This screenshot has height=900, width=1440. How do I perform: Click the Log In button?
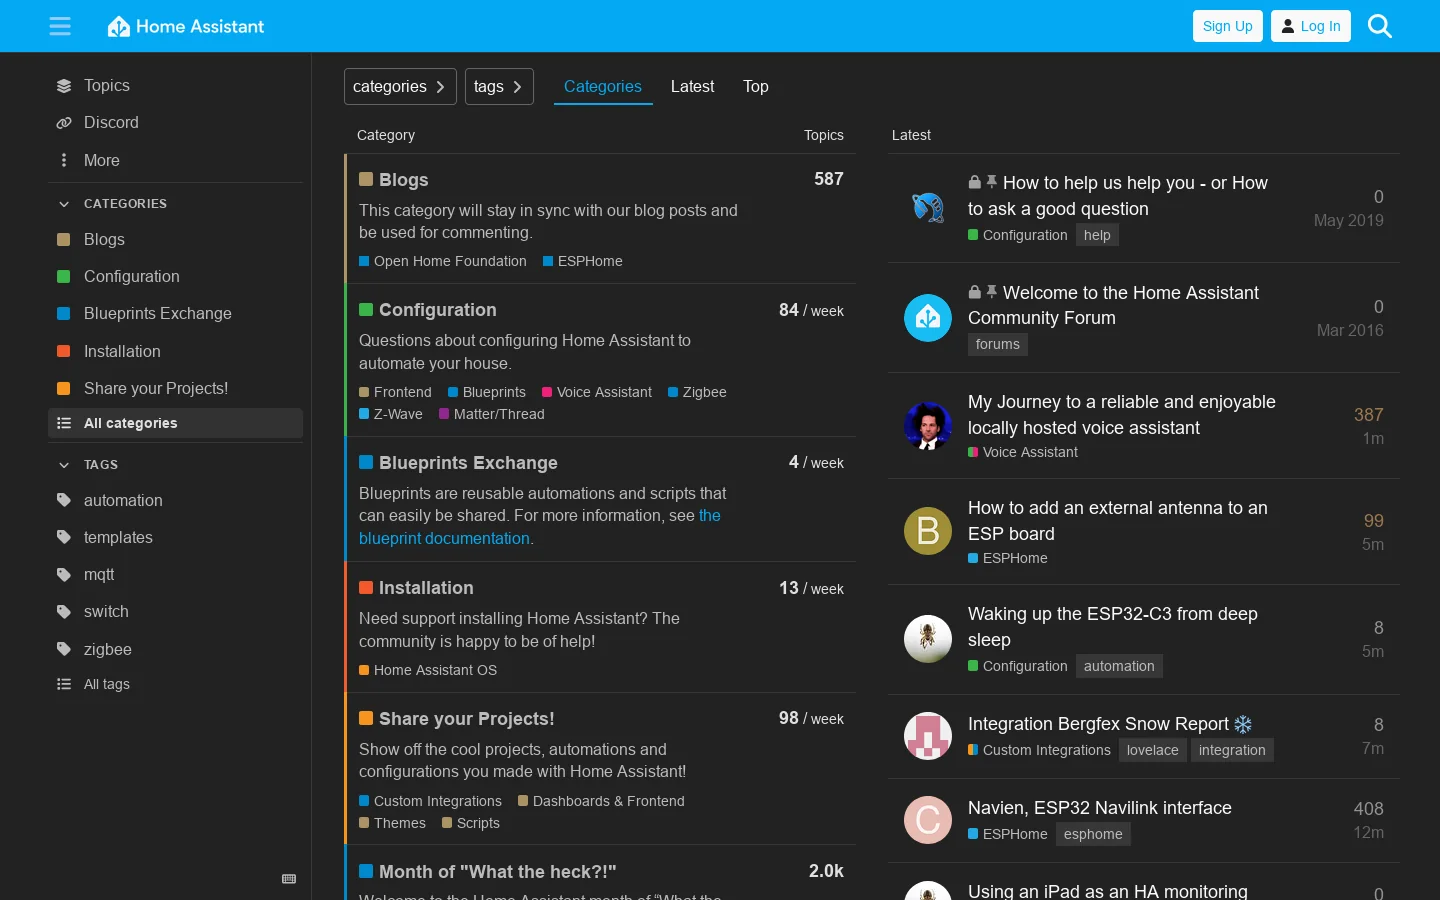(x=1310, y=26)
